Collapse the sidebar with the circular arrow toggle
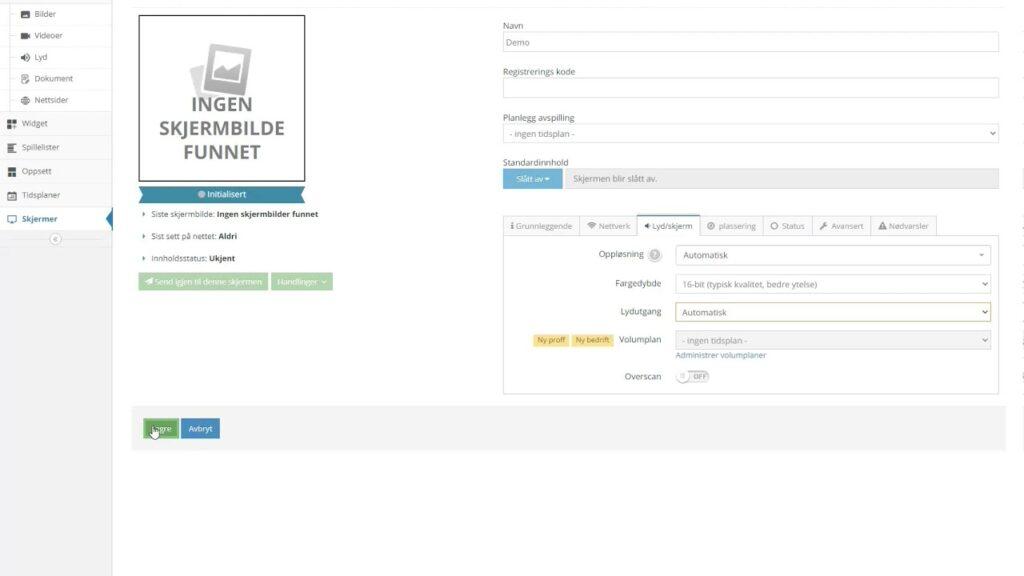The height and width of the screenshot is (576, 1024). click(x=57, y=239)
